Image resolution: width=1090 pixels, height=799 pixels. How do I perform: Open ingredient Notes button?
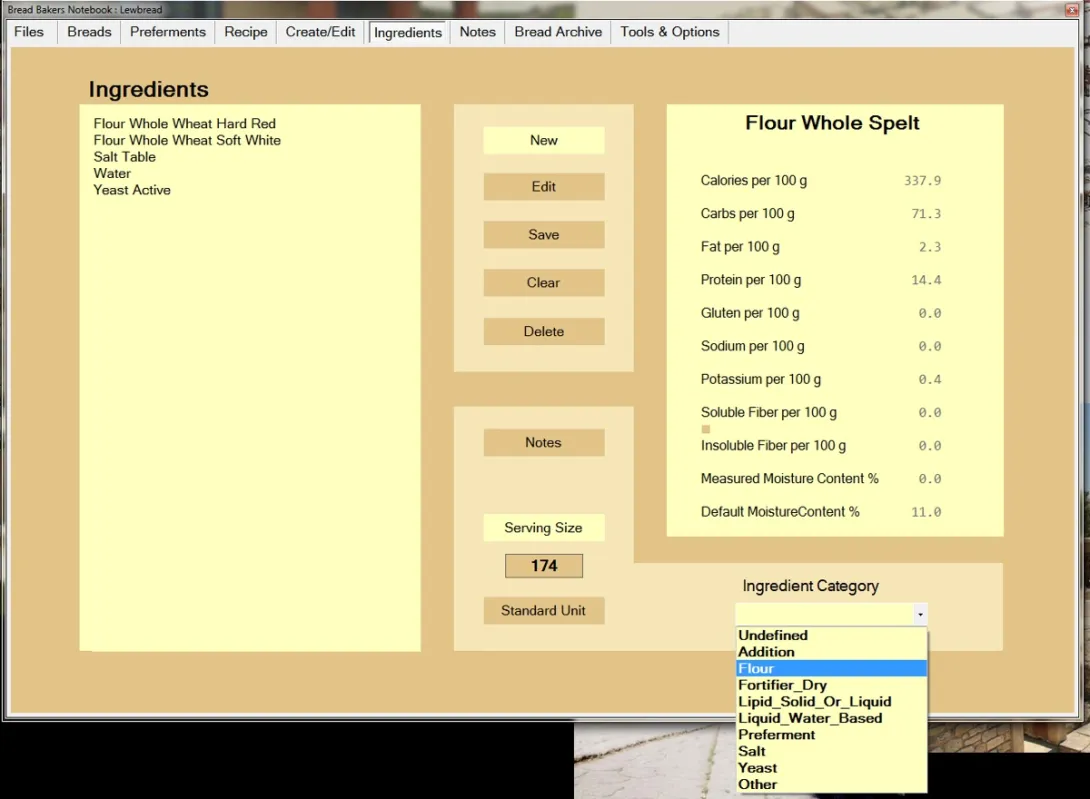544,443
